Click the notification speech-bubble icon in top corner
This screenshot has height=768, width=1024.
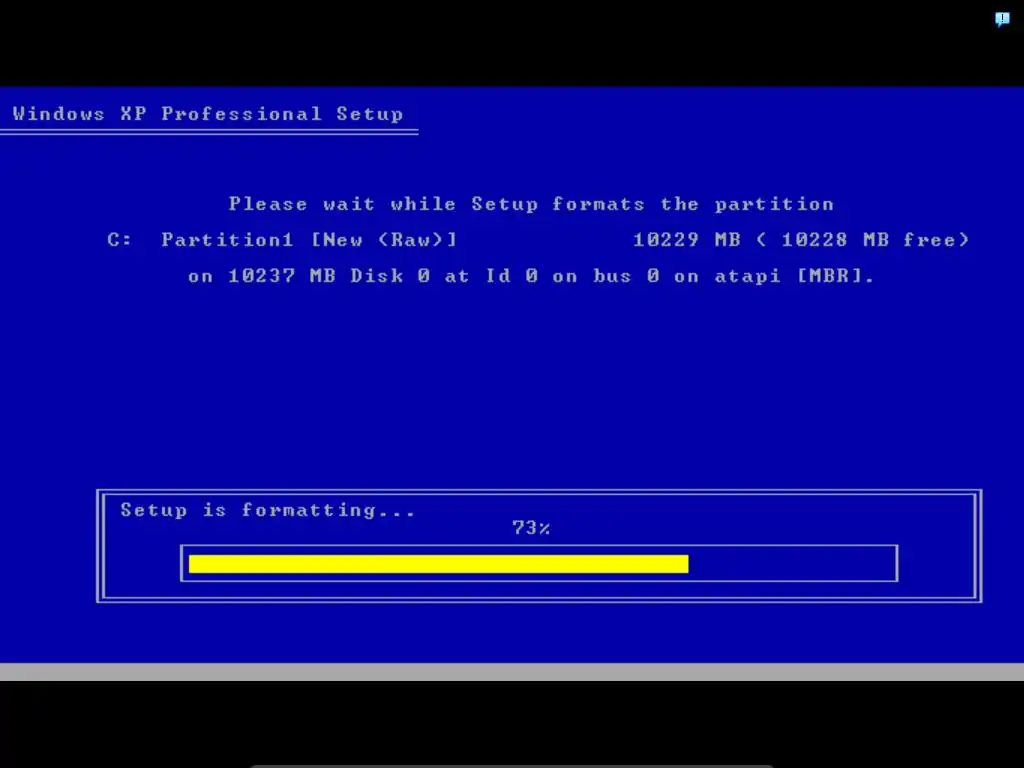[x=1002, y=19]
